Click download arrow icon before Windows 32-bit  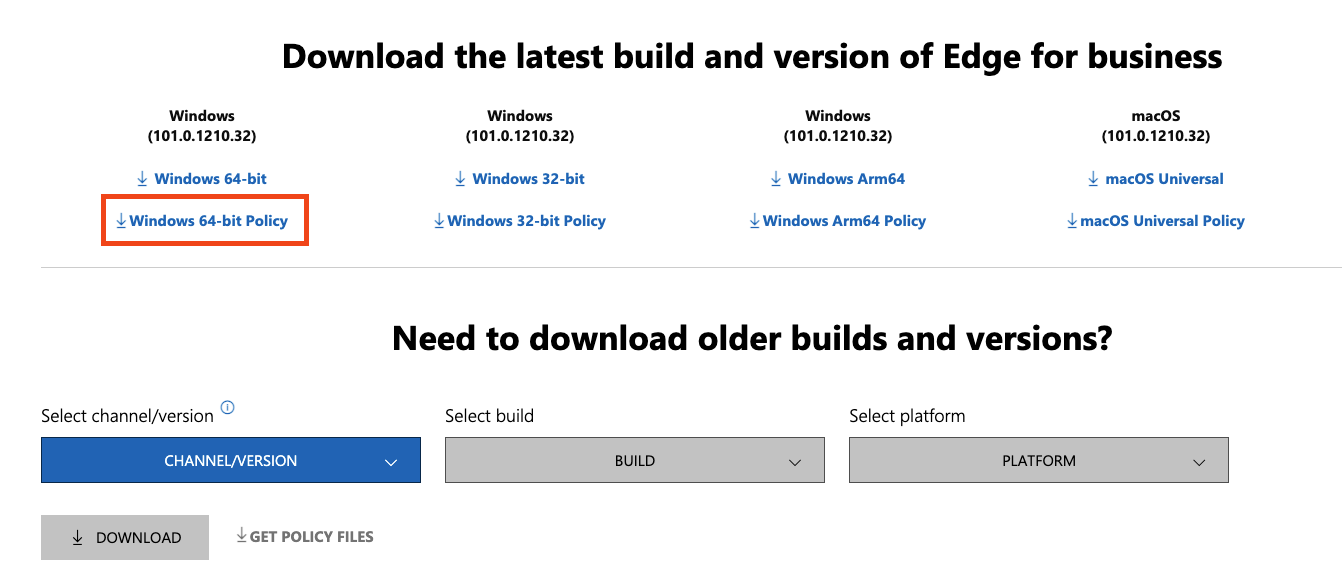click(460, 179)
